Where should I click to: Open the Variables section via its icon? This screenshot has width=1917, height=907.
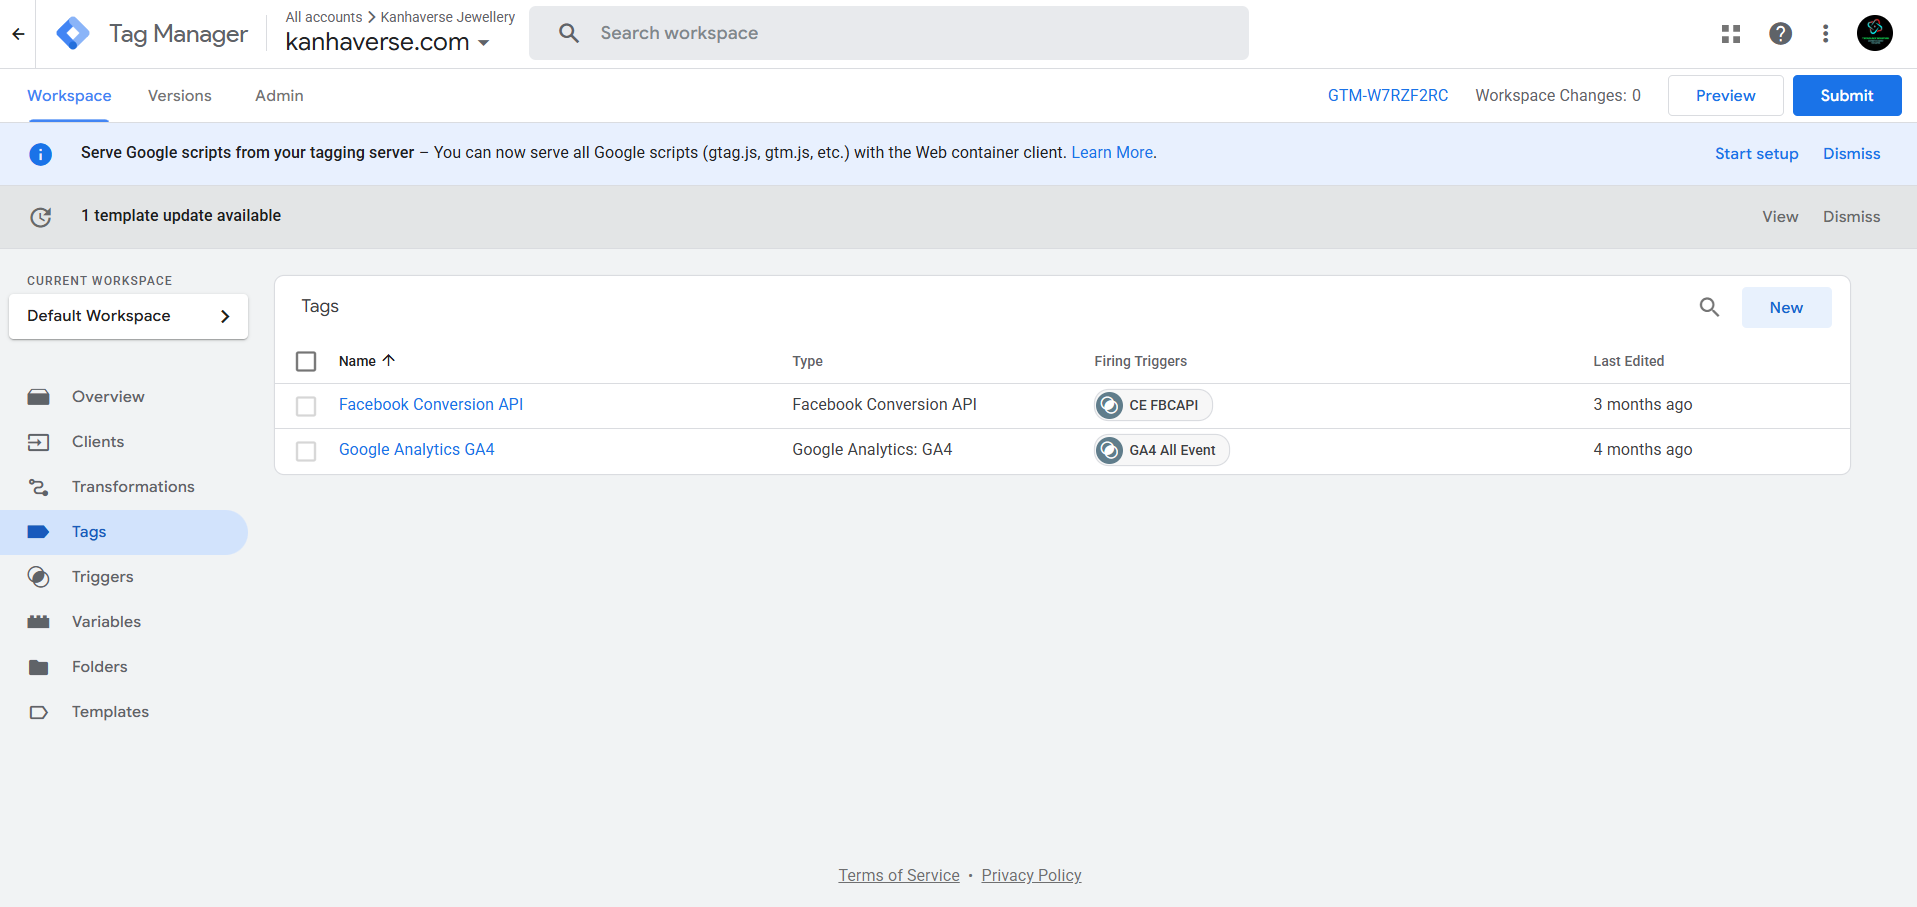(x=38, y=621)
